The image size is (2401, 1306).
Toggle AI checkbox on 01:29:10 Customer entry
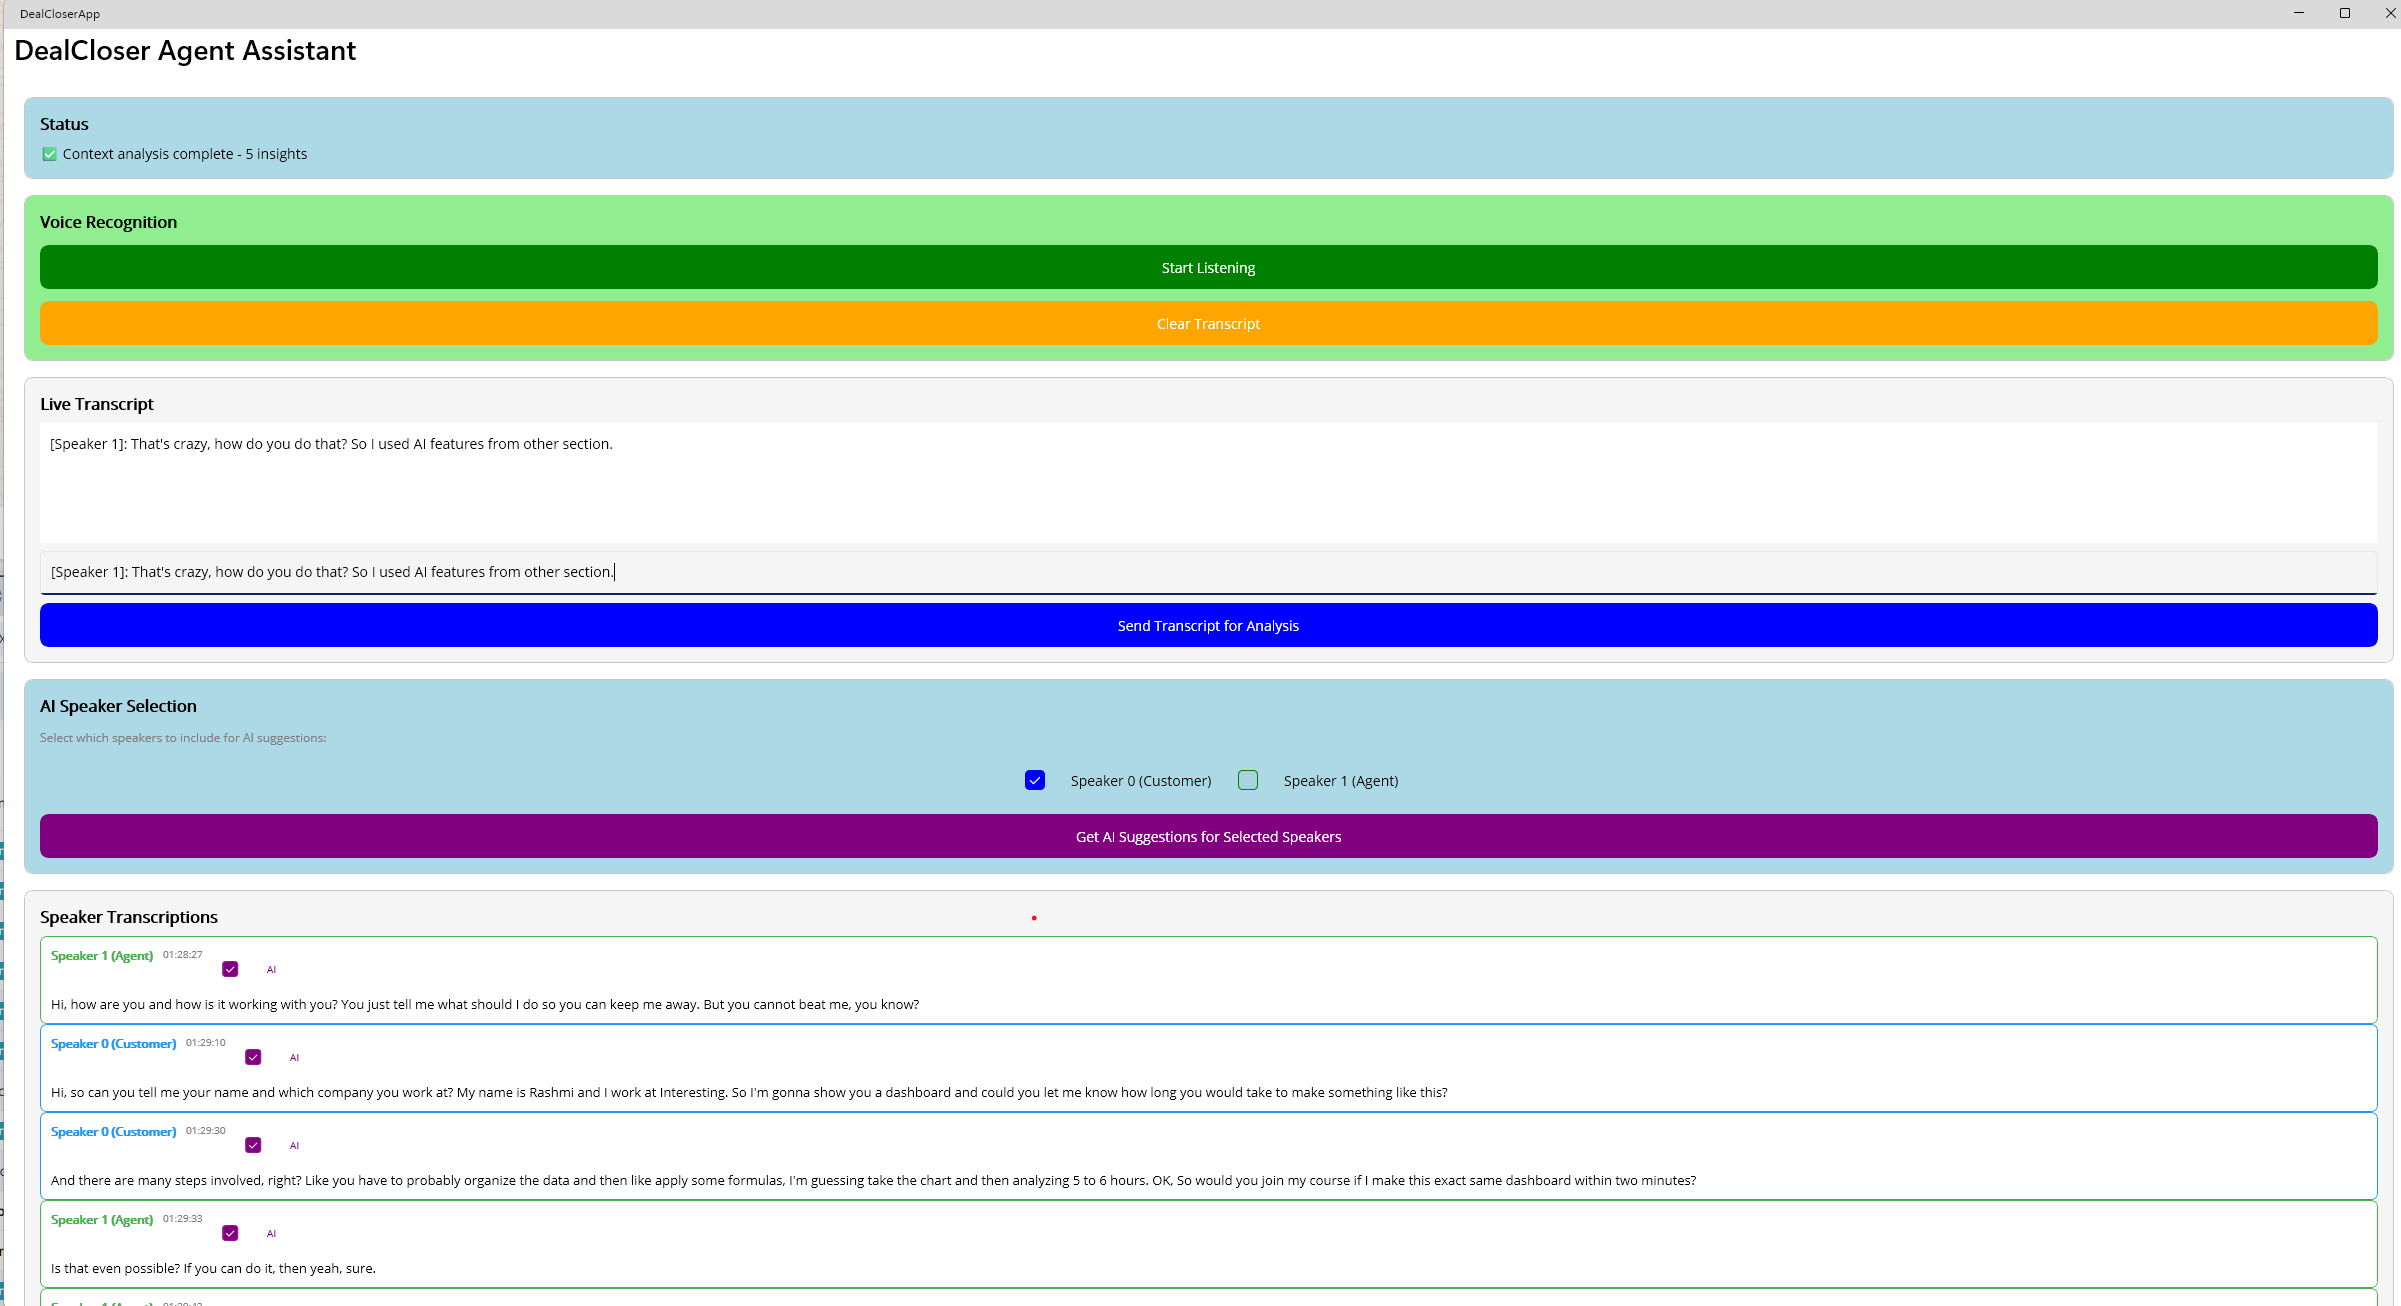click(x=253, y=1057)
